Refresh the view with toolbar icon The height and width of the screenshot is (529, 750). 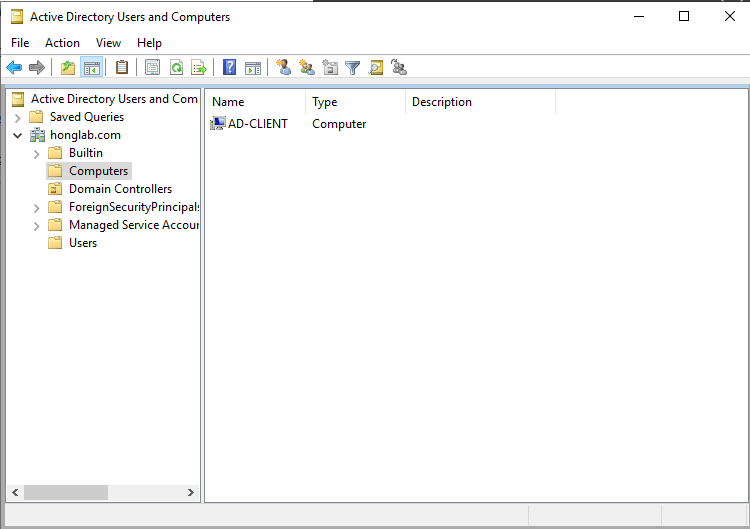point(176,67)
